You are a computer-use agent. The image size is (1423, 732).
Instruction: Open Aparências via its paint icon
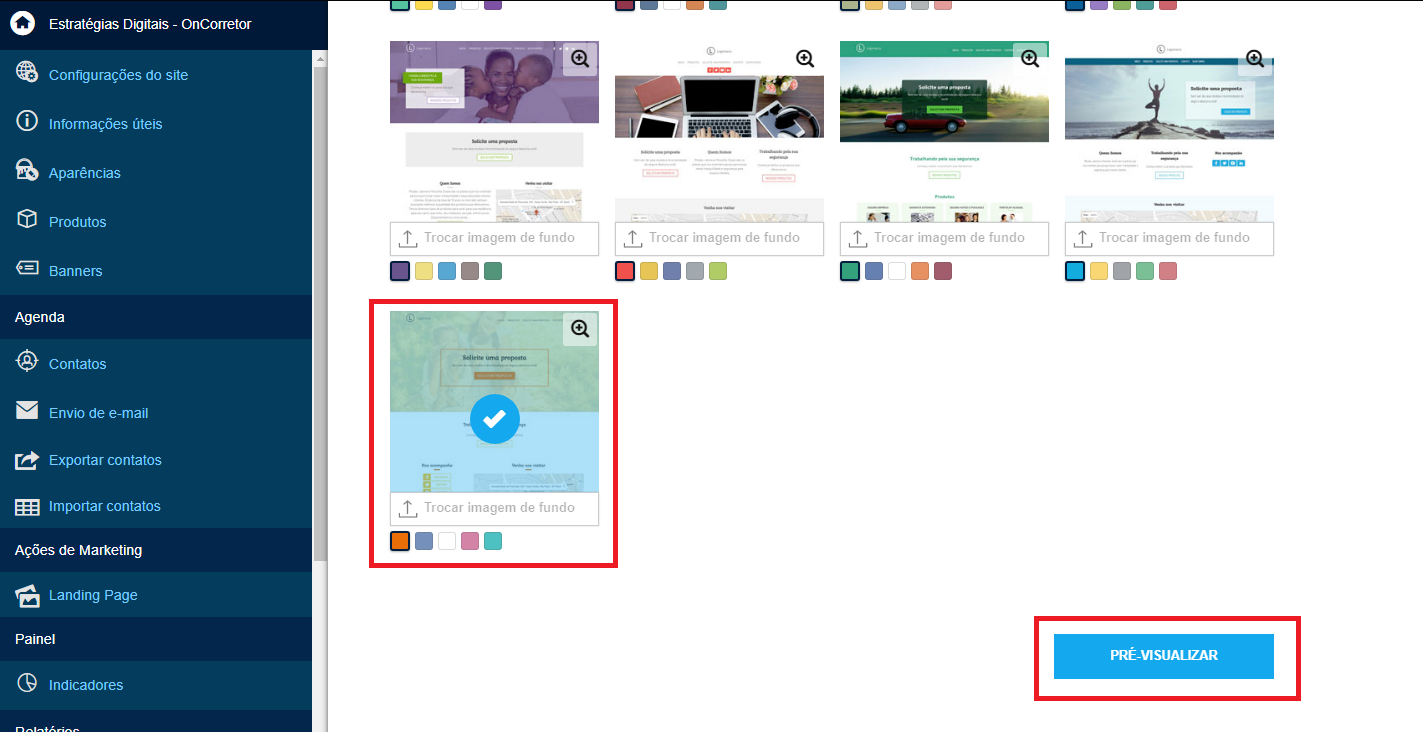click(x=27, y=171)
